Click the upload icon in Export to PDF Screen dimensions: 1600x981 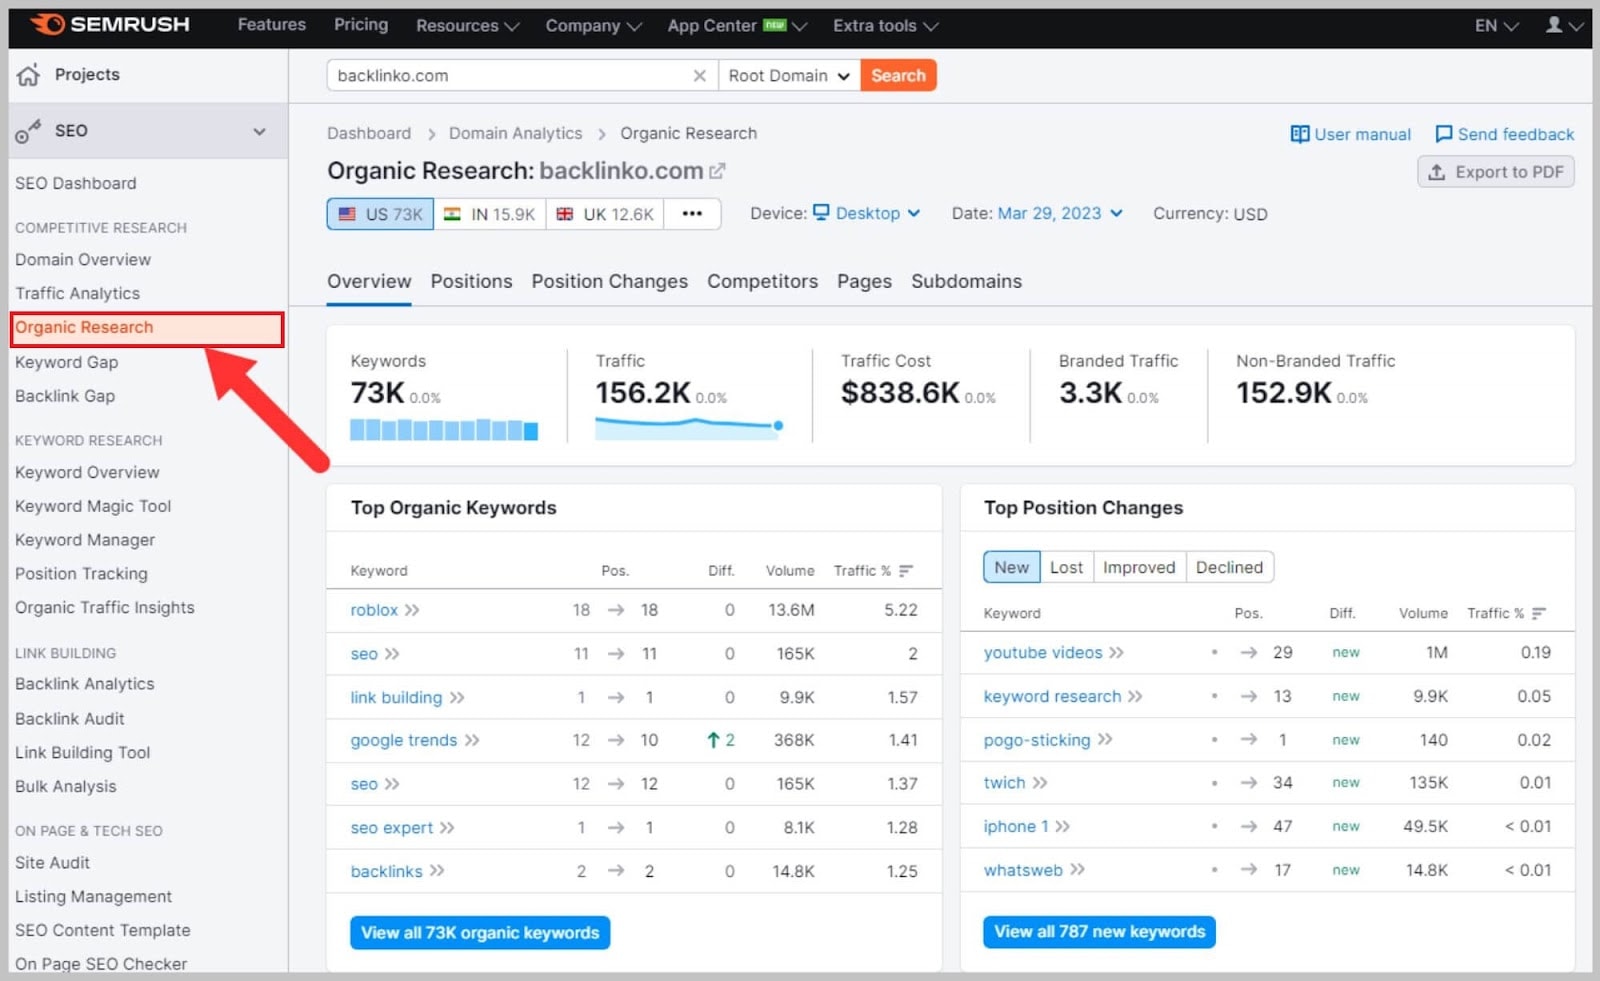(x=1437, y=172)
